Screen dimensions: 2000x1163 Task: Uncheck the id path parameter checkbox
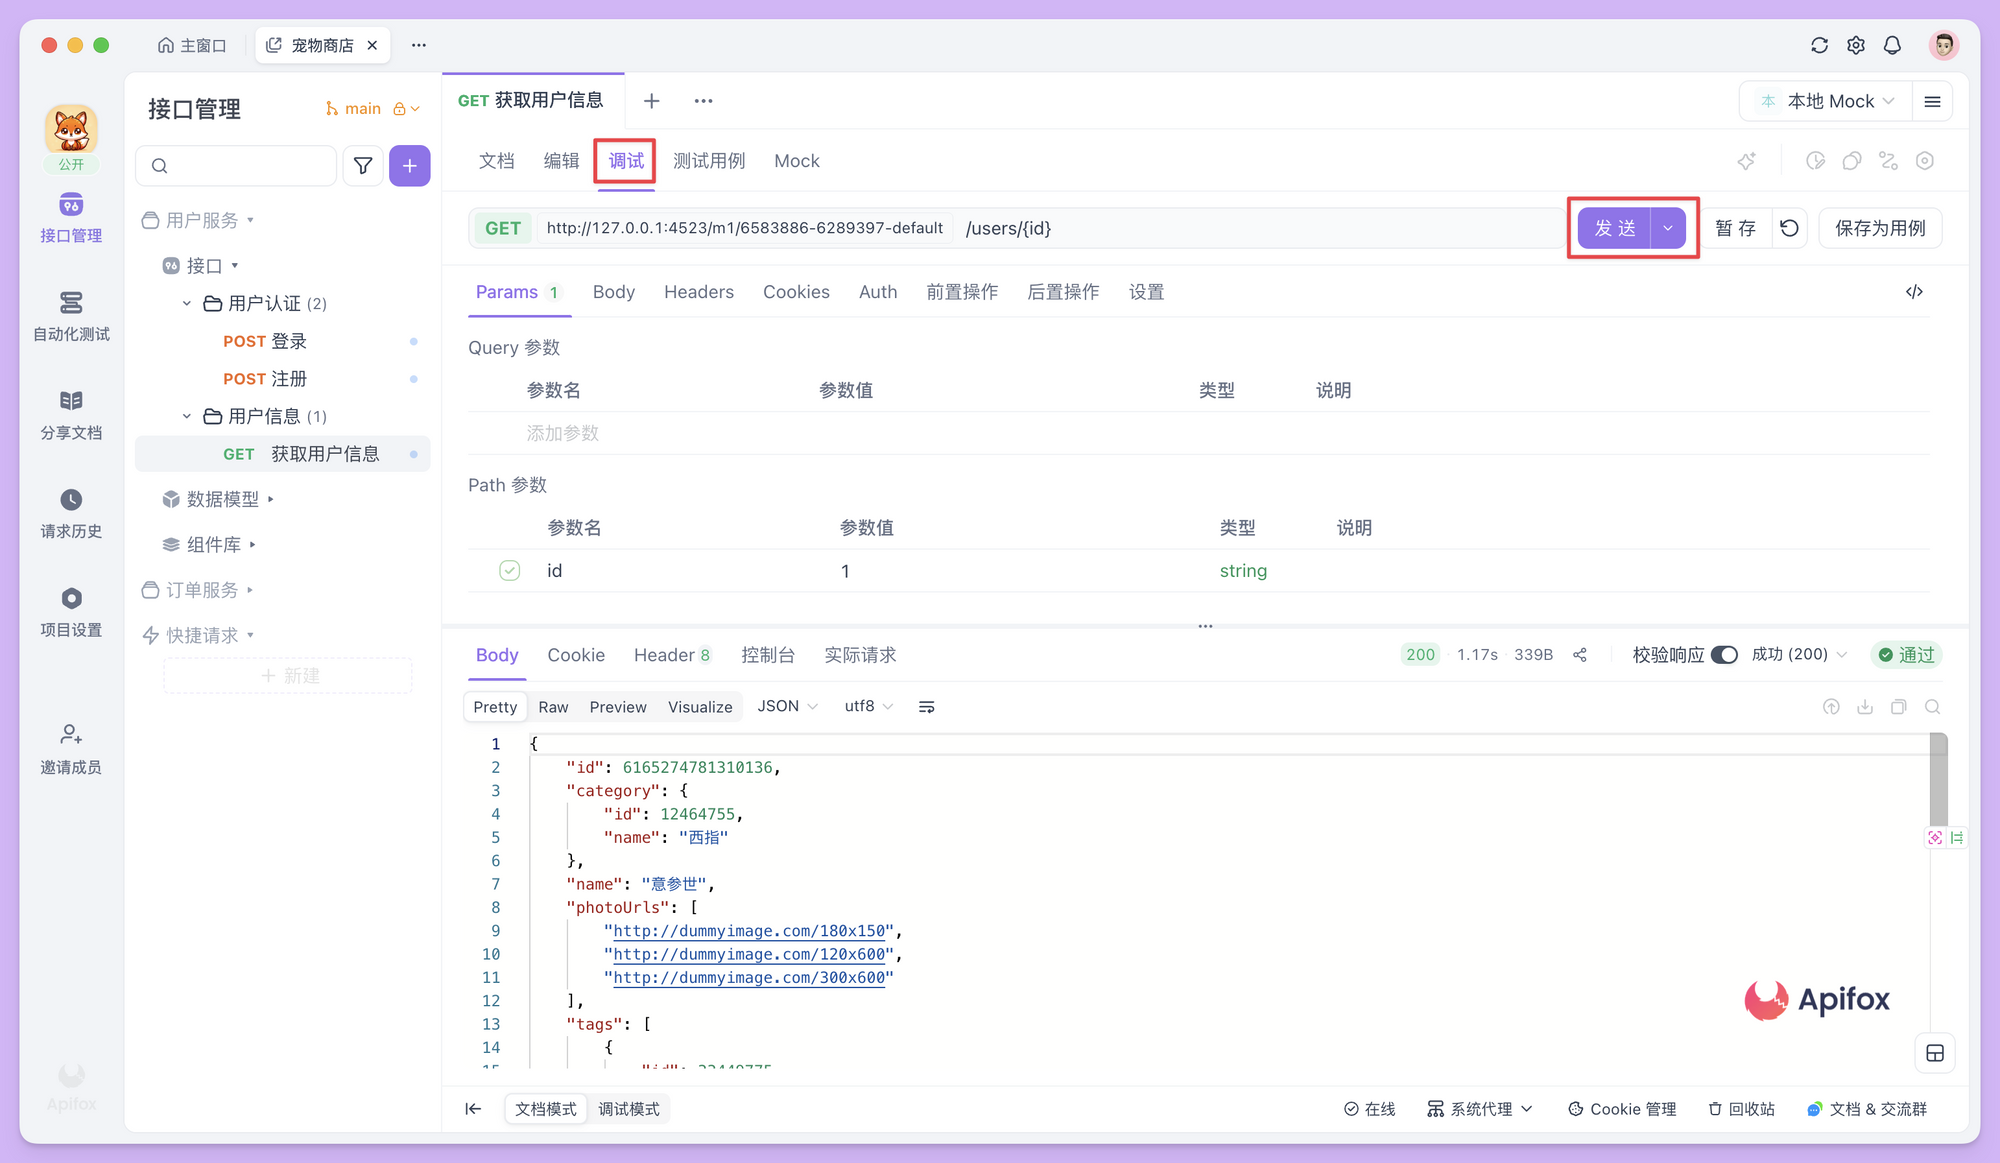pos(510,571)
